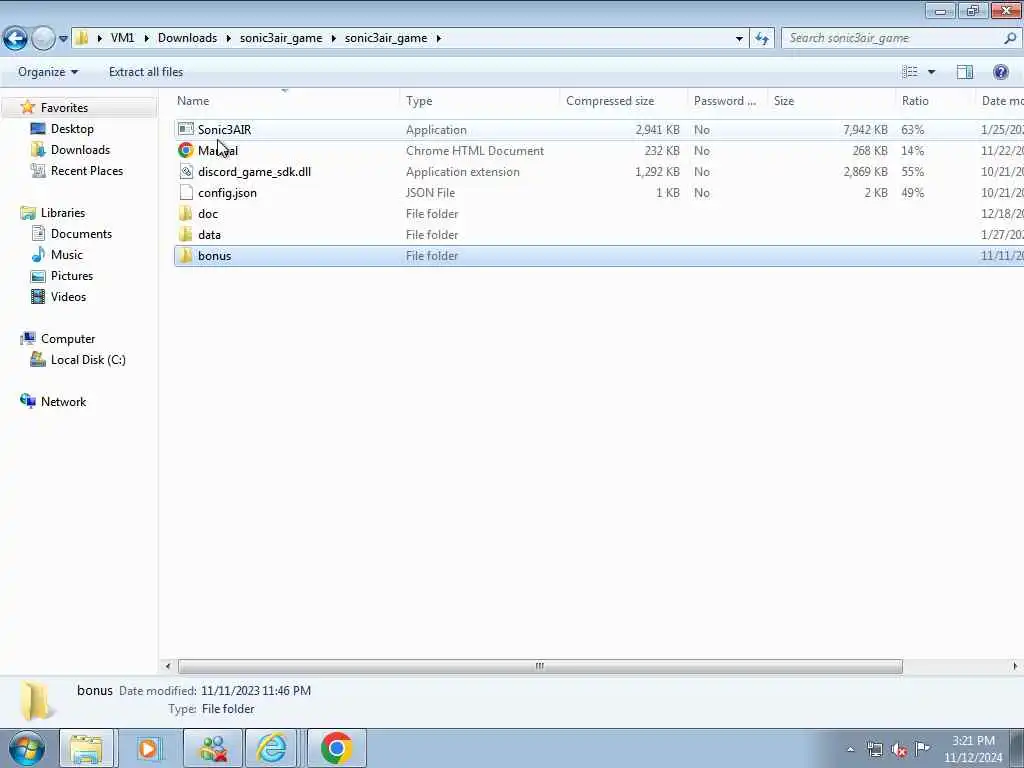This screenshot has width=1024, height=768.
Task: Click the taskbar people icon with red X
Action: point(213,748)
